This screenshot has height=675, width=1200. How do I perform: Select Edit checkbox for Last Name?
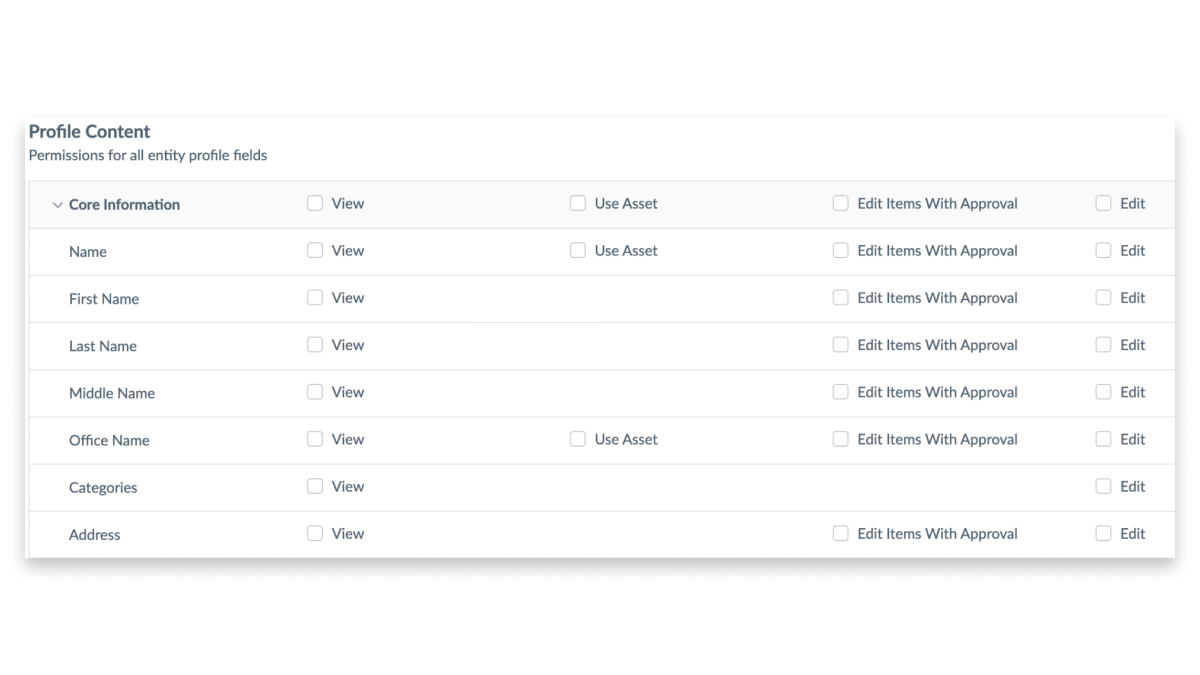pyautogui.click(x=1104, y=344)
